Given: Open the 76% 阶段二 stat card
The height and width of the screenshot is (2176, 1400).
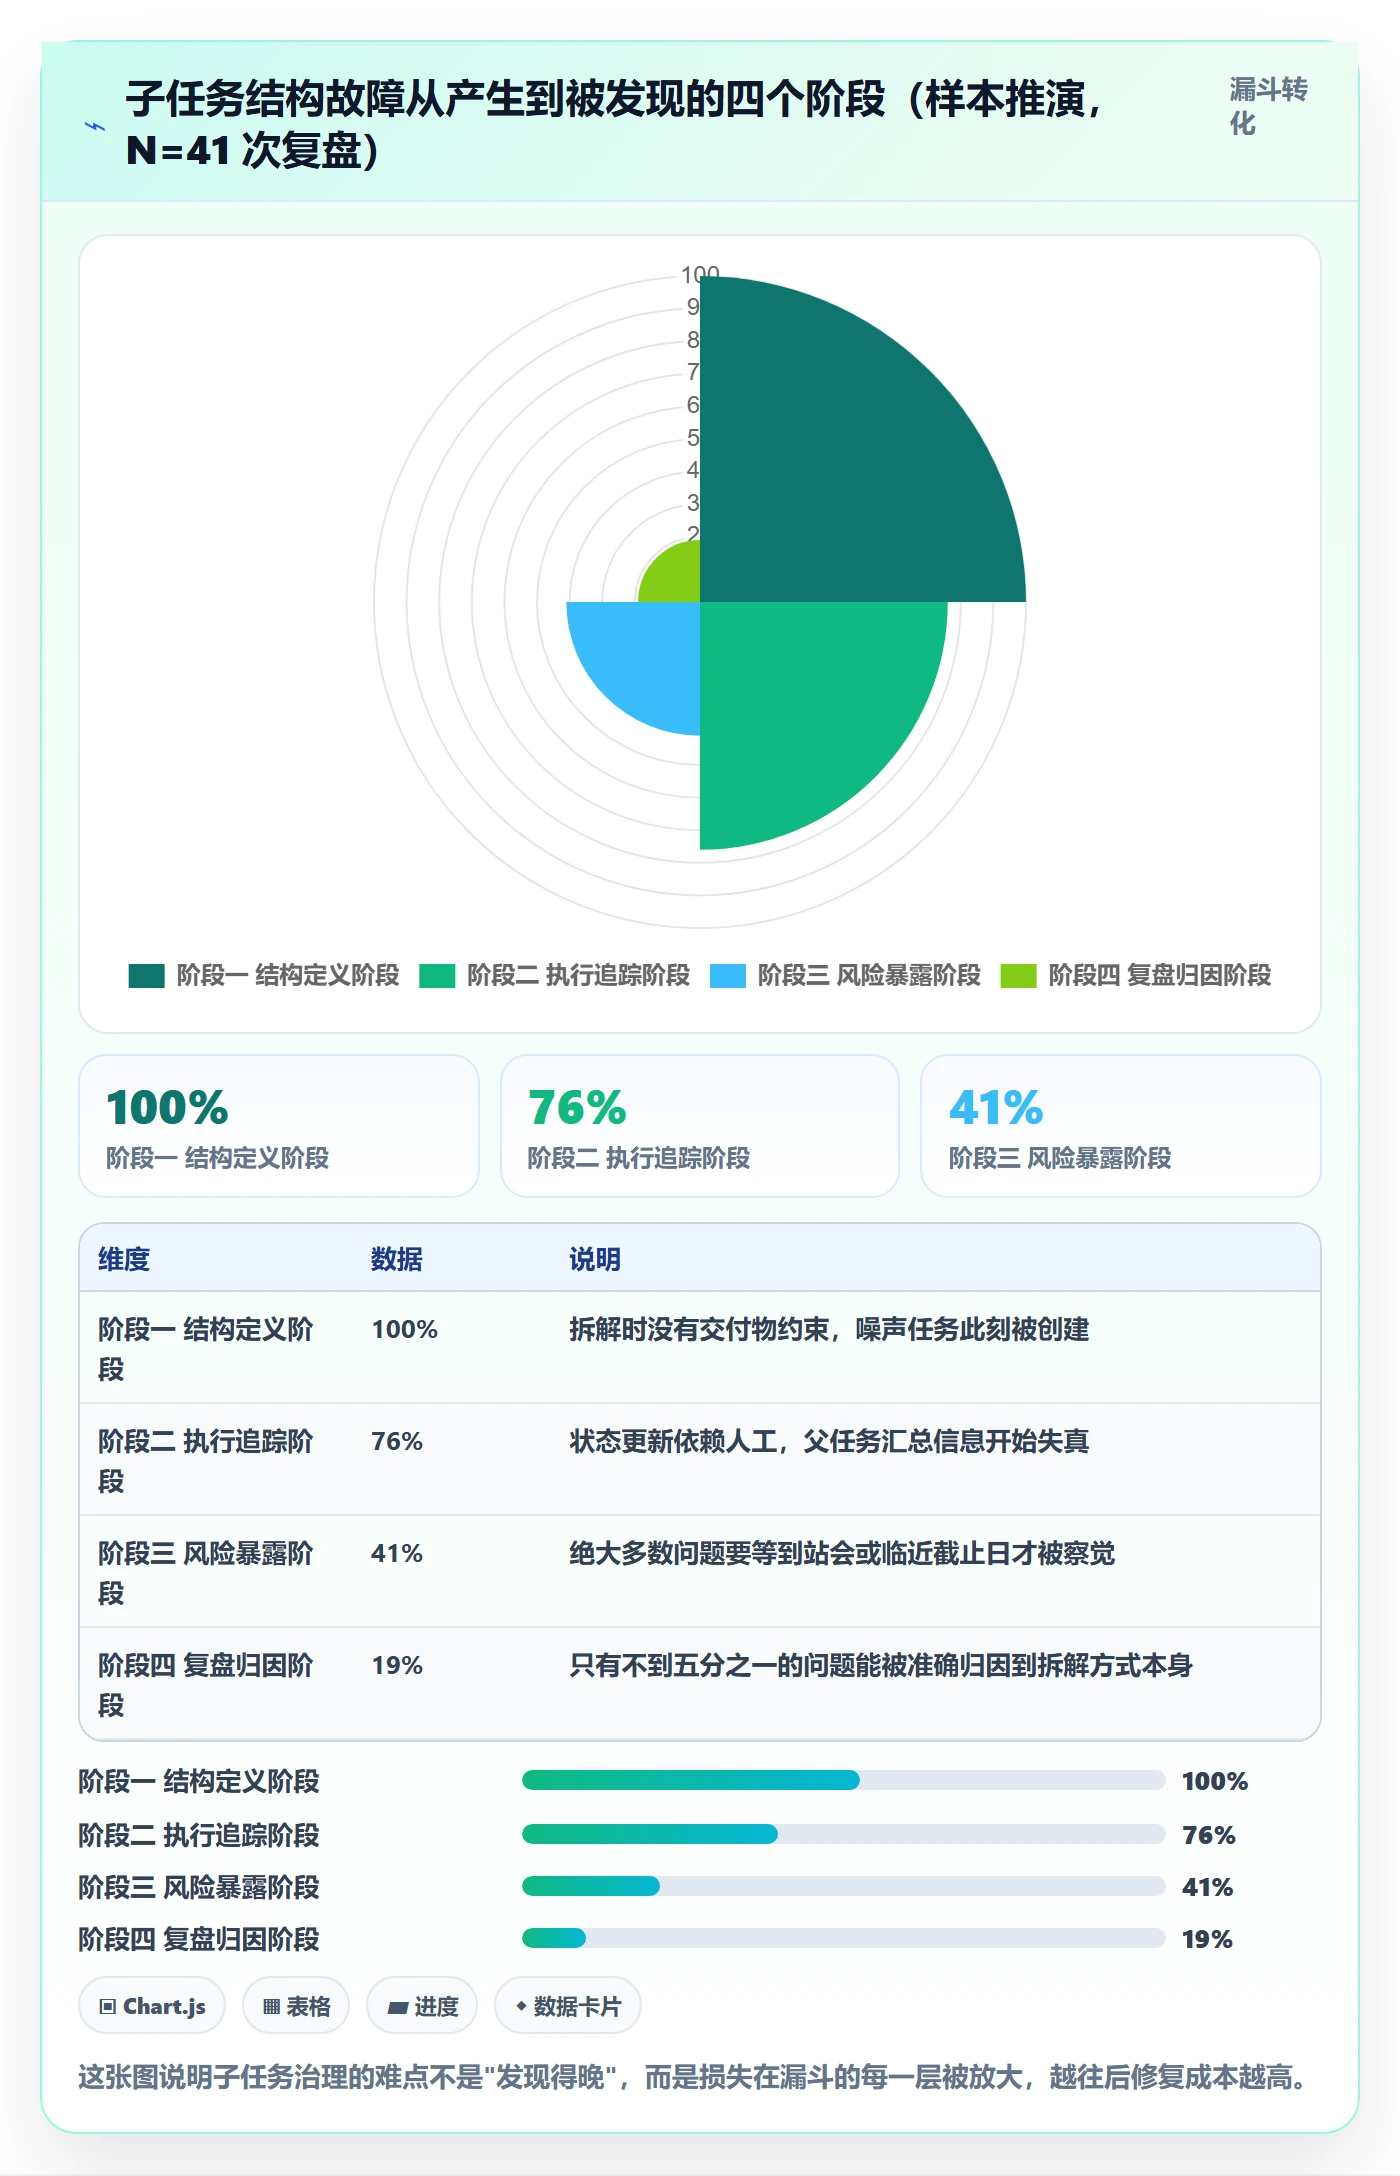Looking at the screenshot, I should (700, 1126).
